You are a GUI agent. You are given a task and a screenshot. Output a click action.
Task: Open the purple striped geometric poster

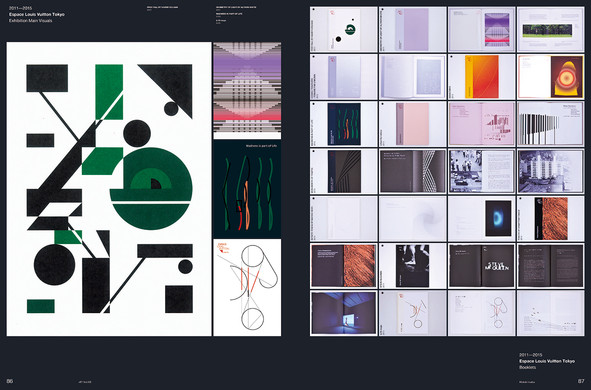pos(247,90)
